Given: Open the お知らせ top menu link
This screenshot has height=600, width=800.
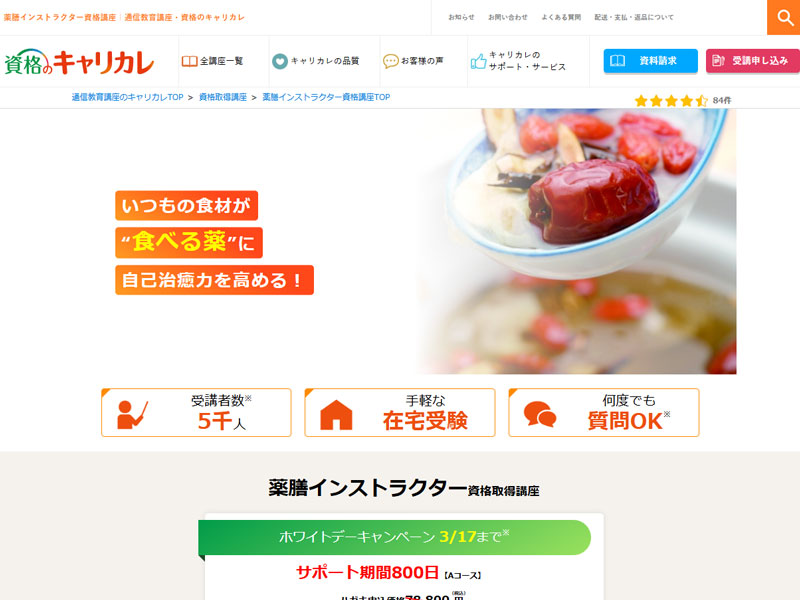Looking at the screenshot, I should (x=461, y=17).
